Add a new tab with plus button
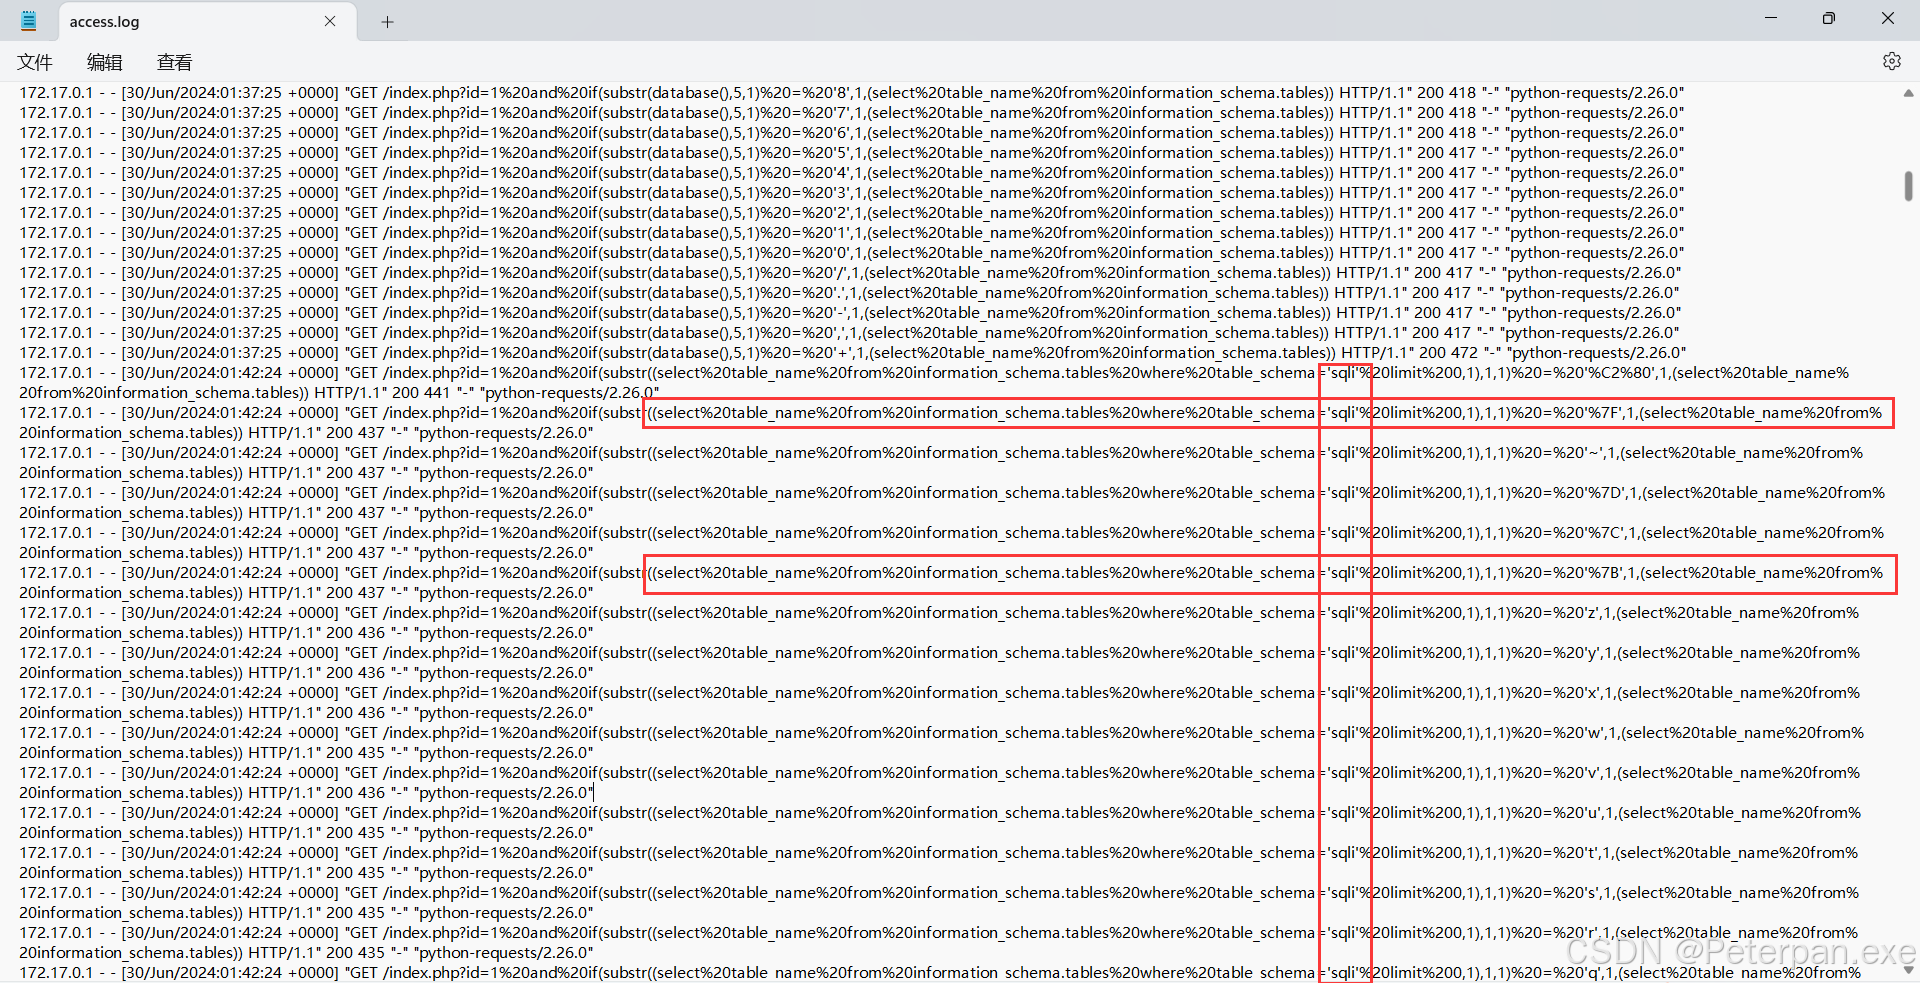Image resolution: width=1920 pixels, height=983 pixels. click(387, 22)
